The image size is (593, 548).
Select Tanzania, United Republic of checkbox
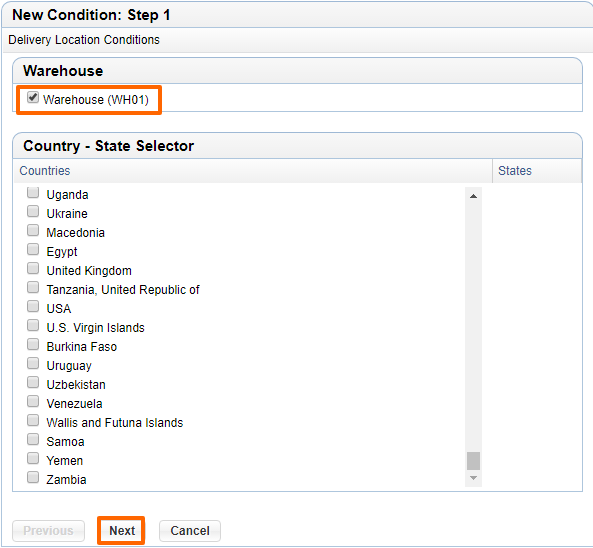click(33, 287)
